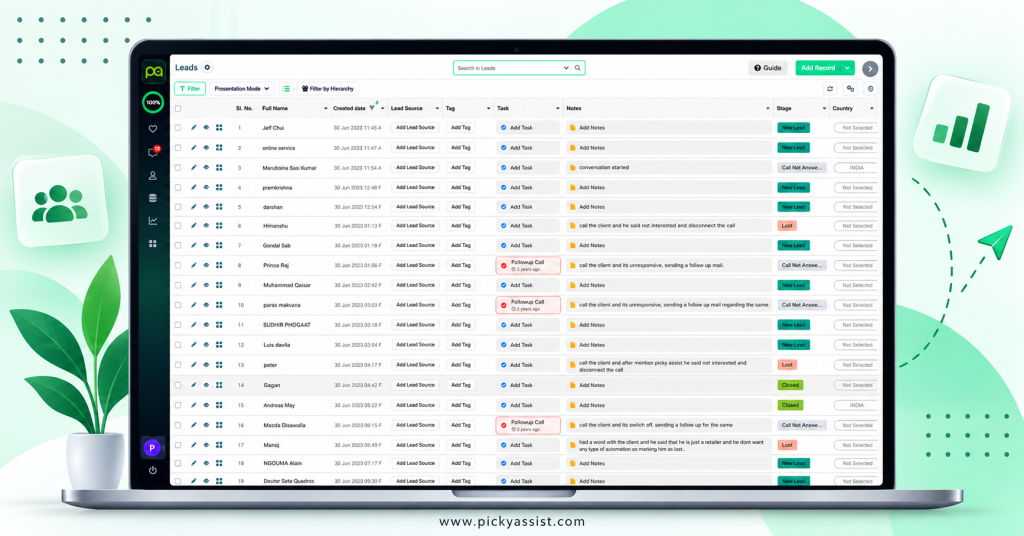1024x536 pixels.
Task: Open the Guide button
Action: [768, 68]
